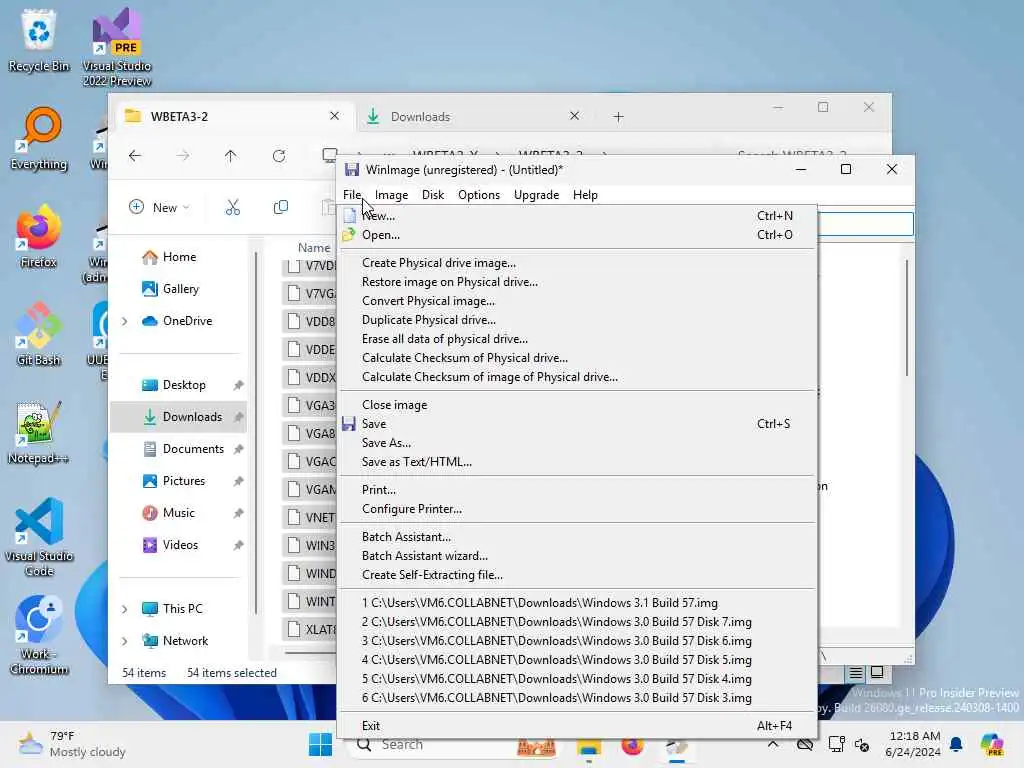Choose Create Self-Extracting file...
Screen dimensions: 1024x768
click(x=577, y=574)
